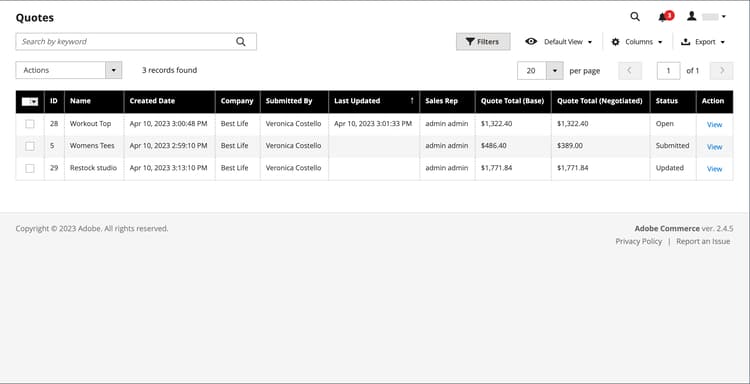Open the Privacy Policy link
The height and width of the screenshot is (384, 750).
pos(639,241)
